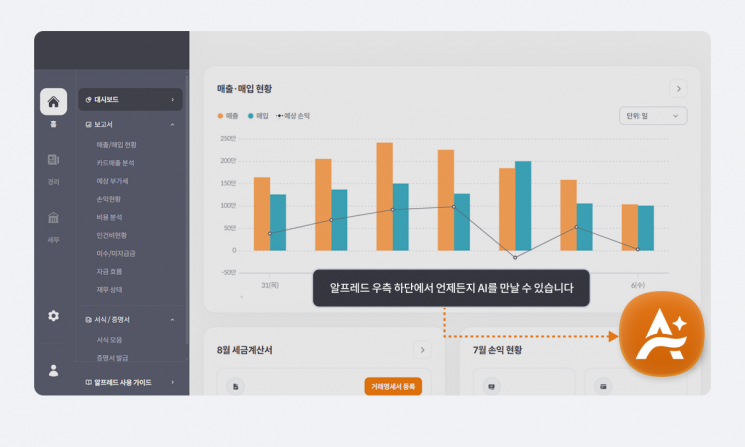Viewport: 745px width, 447px height.
Task: Open settings gear in sidebar
Action: click(53, 316)
